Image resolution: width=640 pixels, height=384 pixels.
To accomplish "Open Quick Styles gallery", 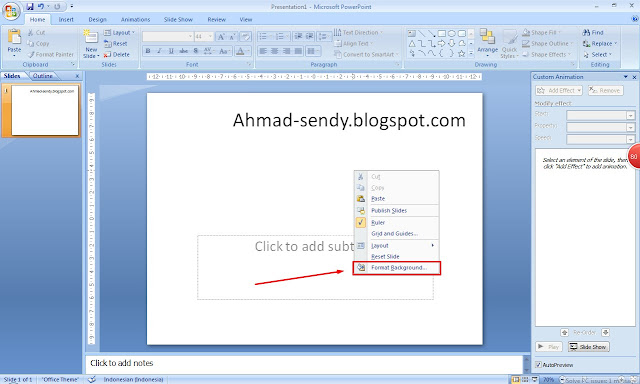I will pyautogui.click(x=509, y=44).
